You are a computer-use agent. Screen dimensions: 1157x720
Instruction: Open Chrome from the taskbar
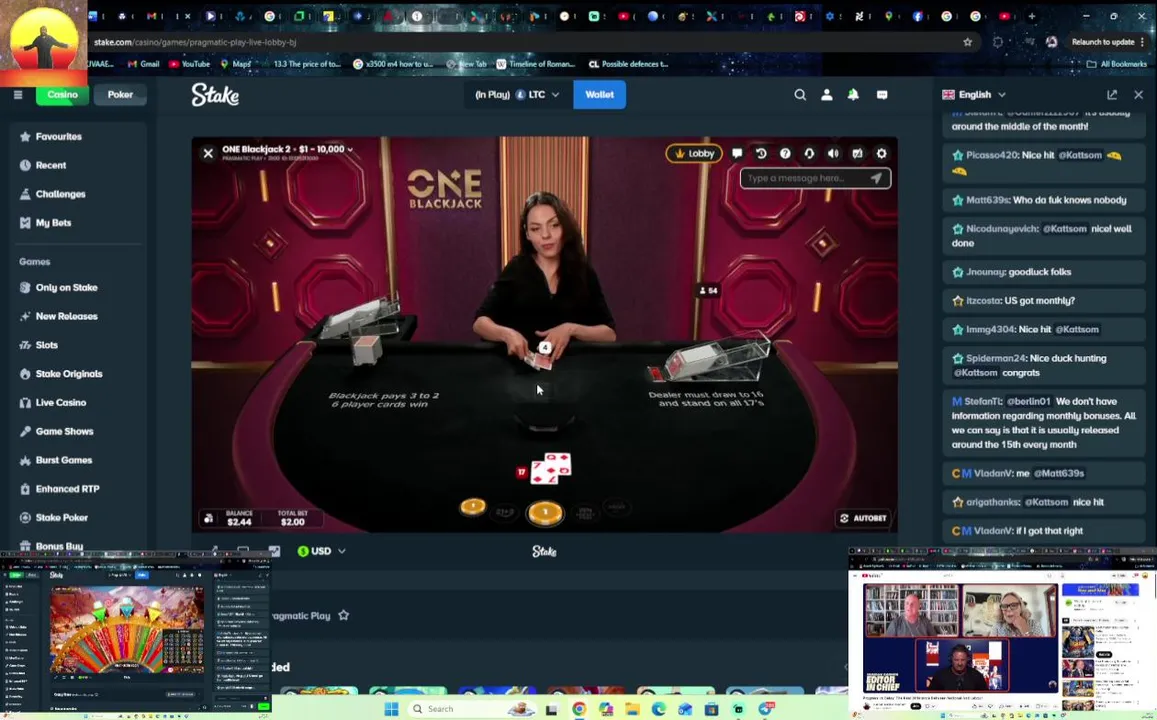coord(579,709)
